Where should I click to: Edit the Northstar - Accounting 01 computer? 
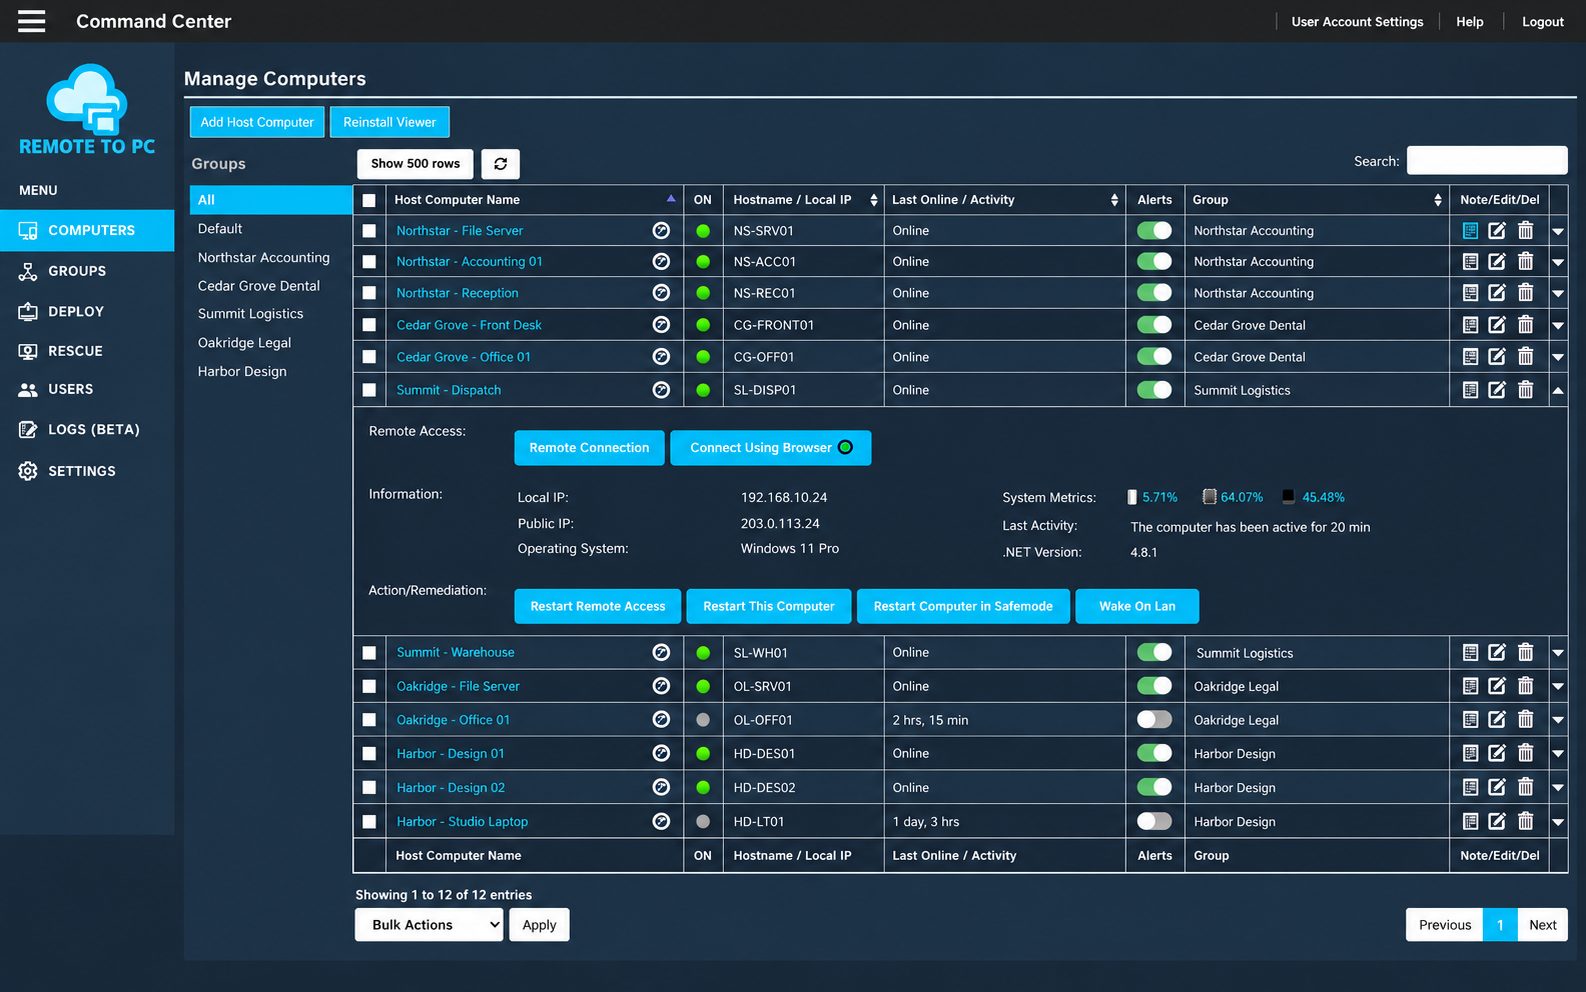[1497, 262]
